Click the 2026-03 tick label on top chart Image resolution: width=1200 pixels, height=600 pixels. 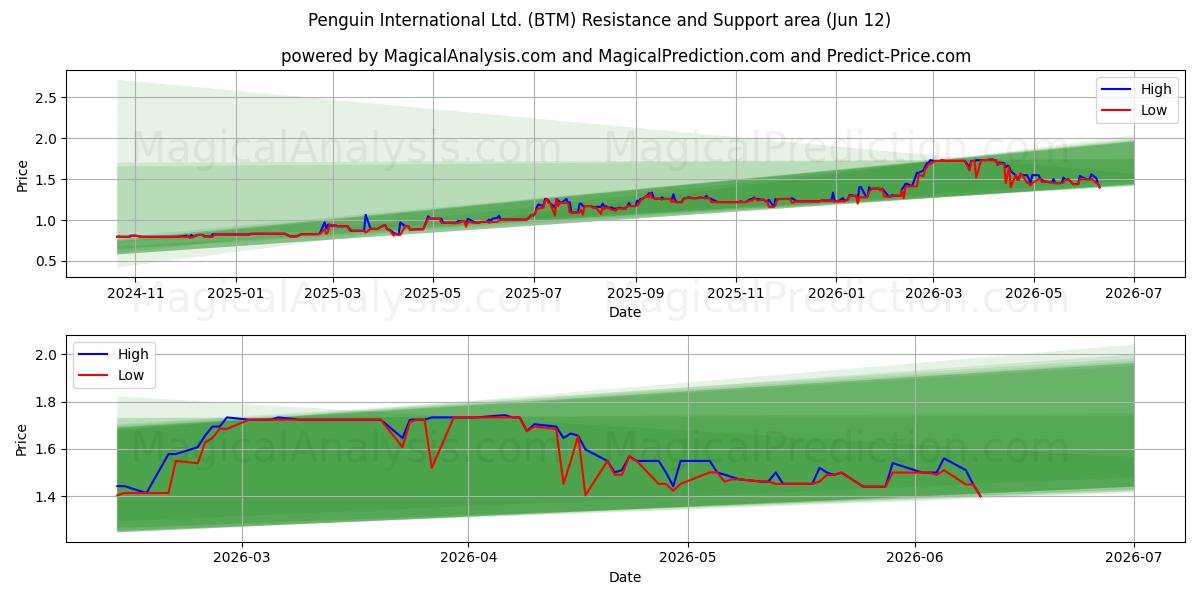(x=933, y=294)
